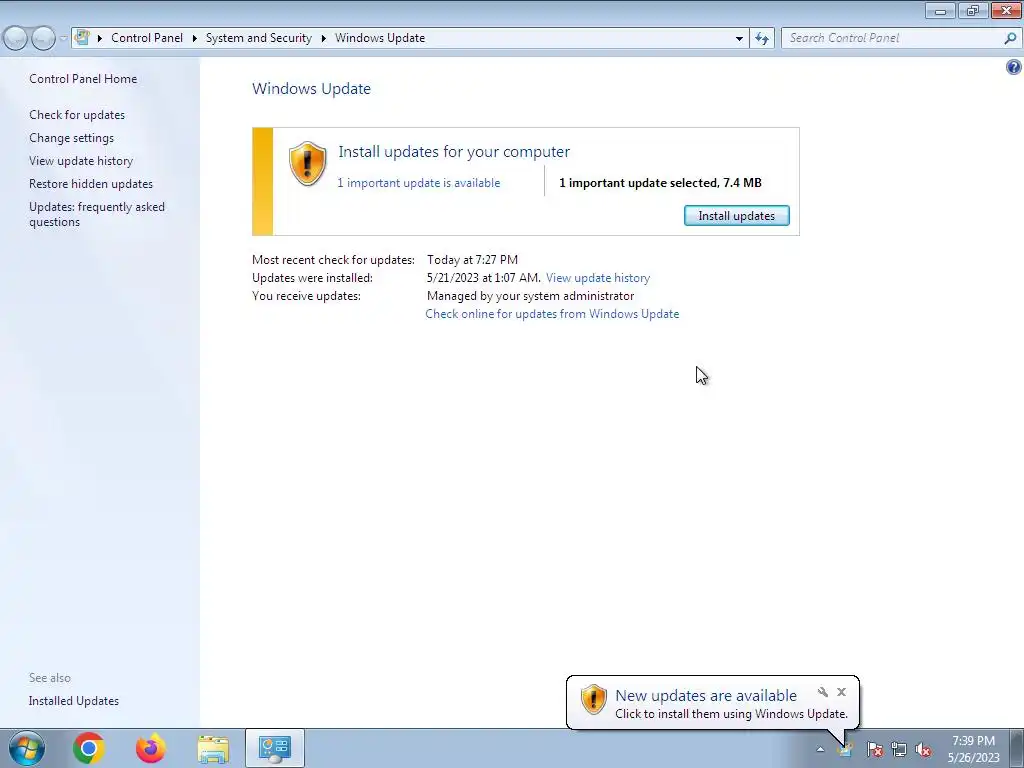Dismiss the New updates balloon with X
Image resolution: width=1024 pixels, height=768 pixels.
click(x=841, y=692)
